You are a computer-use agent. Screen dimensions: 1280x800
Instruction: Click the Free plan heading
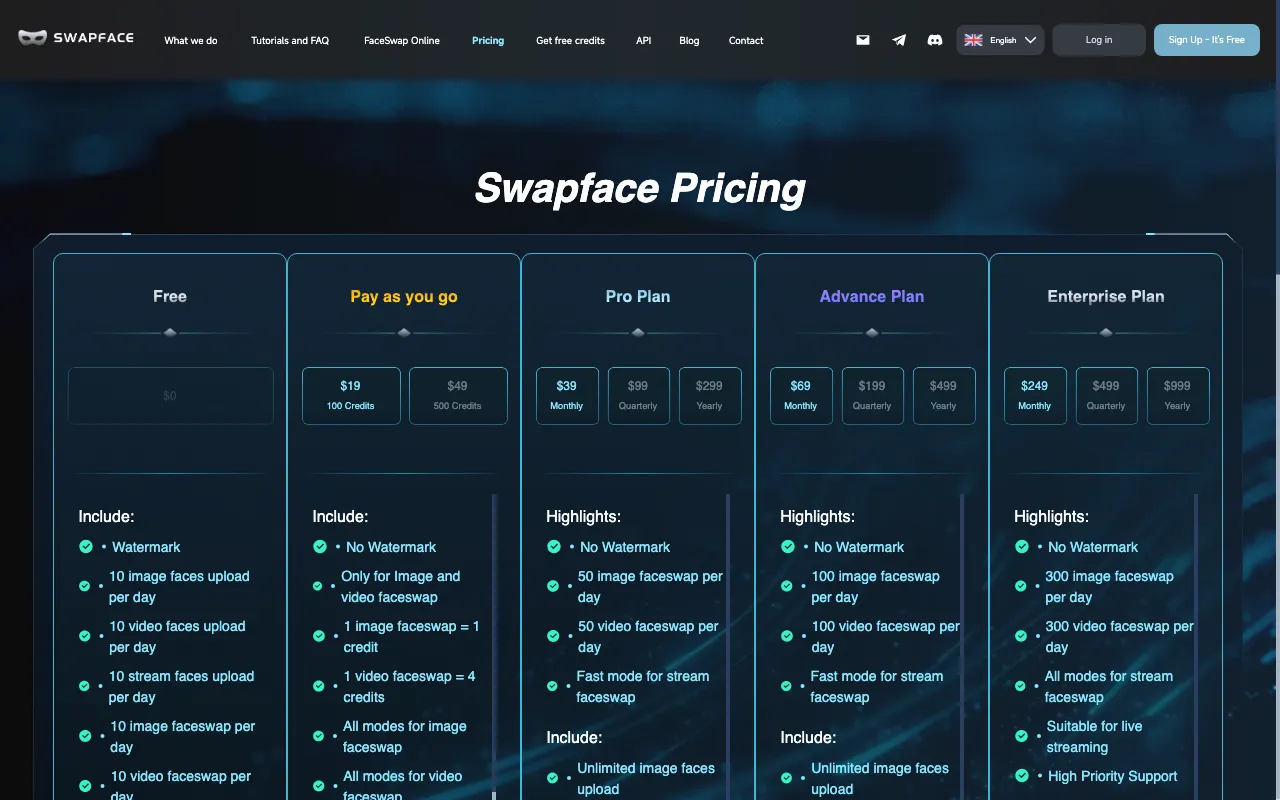170,296
